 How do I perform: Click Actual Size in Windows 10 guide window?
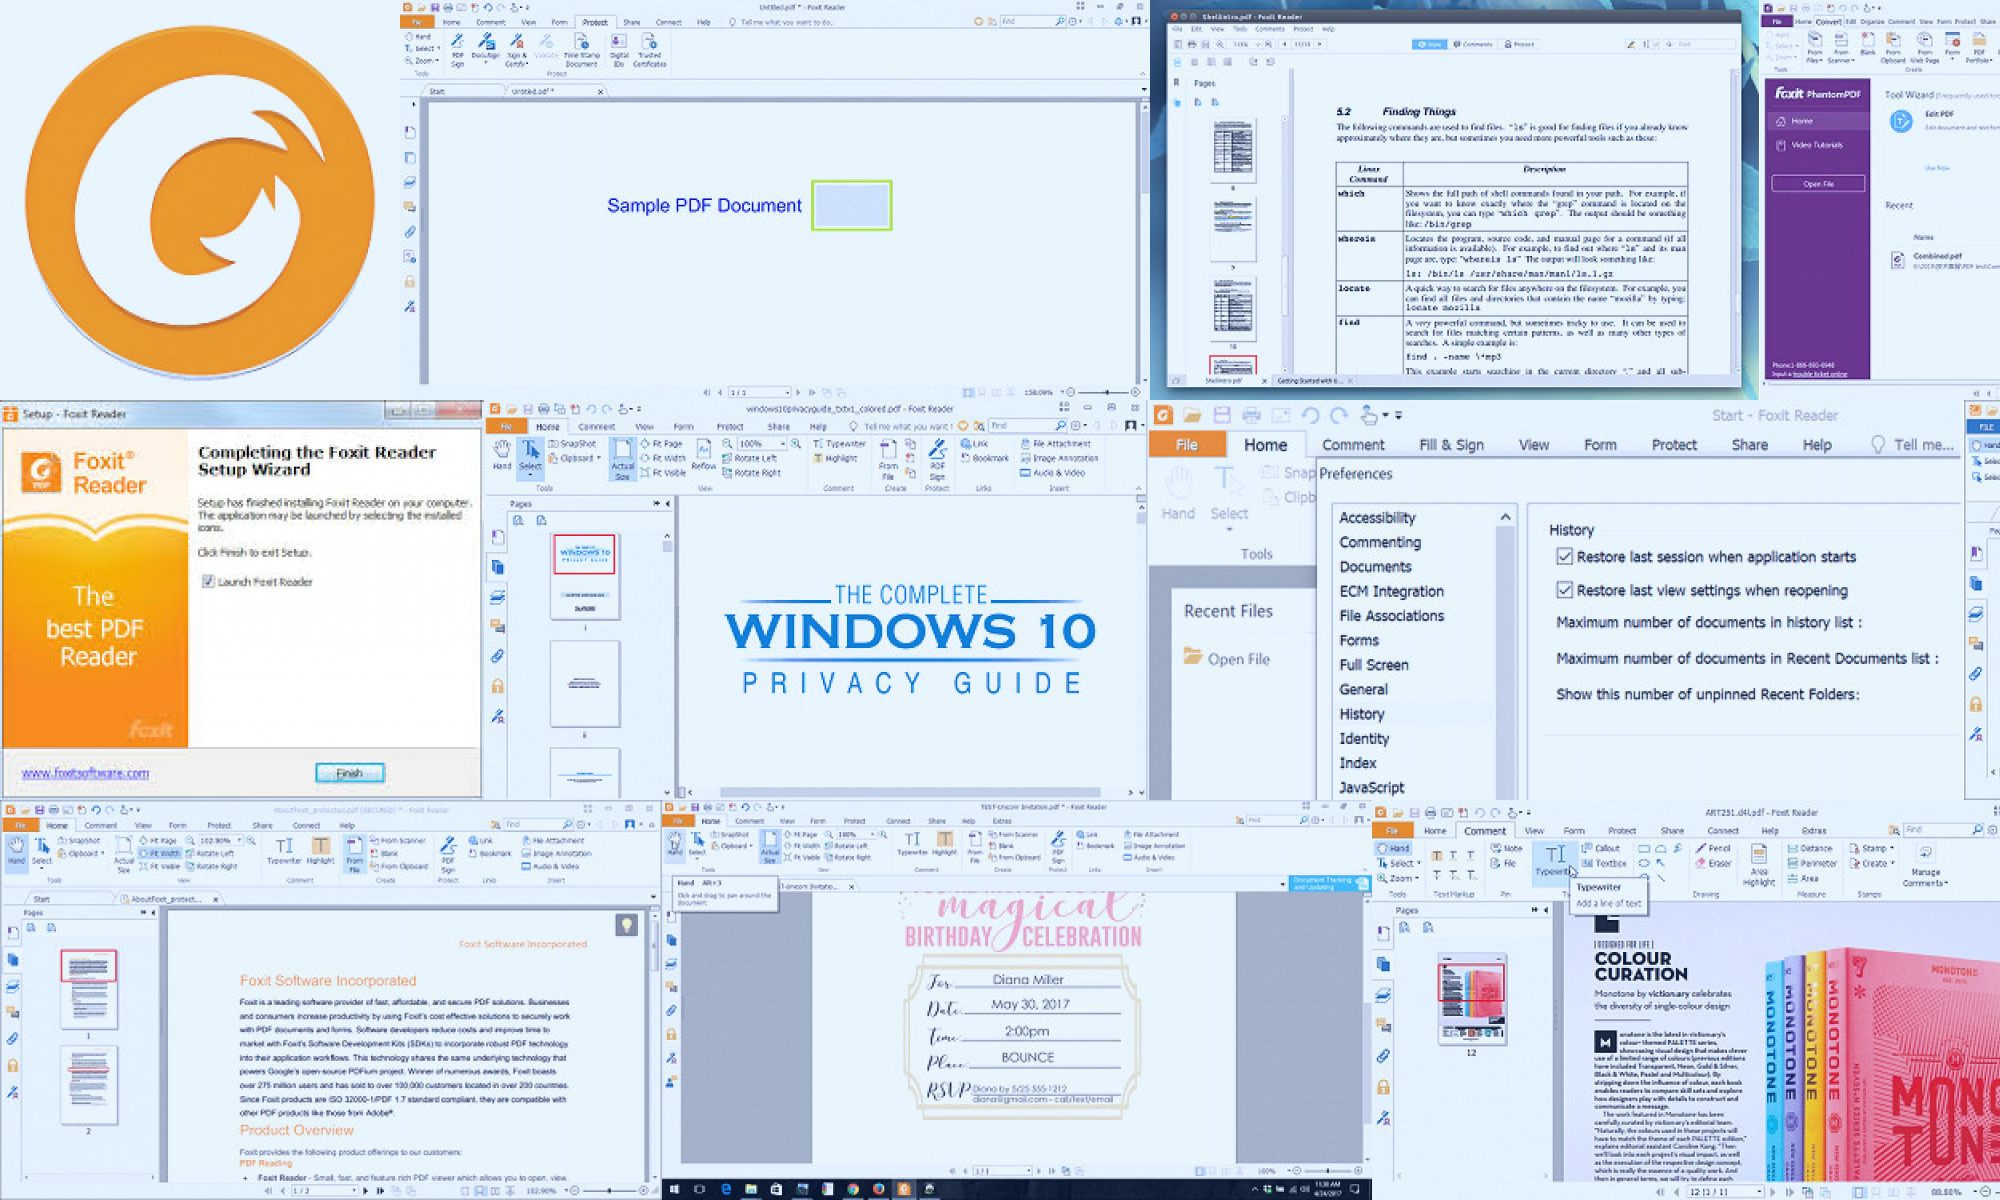click(x=622, y=459)
